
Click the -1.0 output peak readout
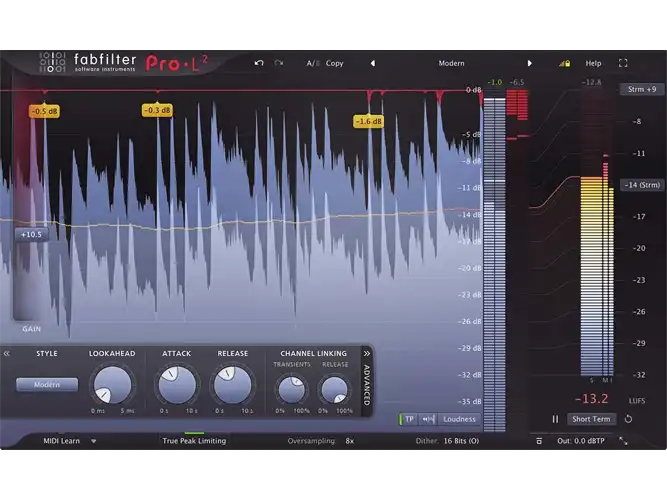click(x=495, y=82)
